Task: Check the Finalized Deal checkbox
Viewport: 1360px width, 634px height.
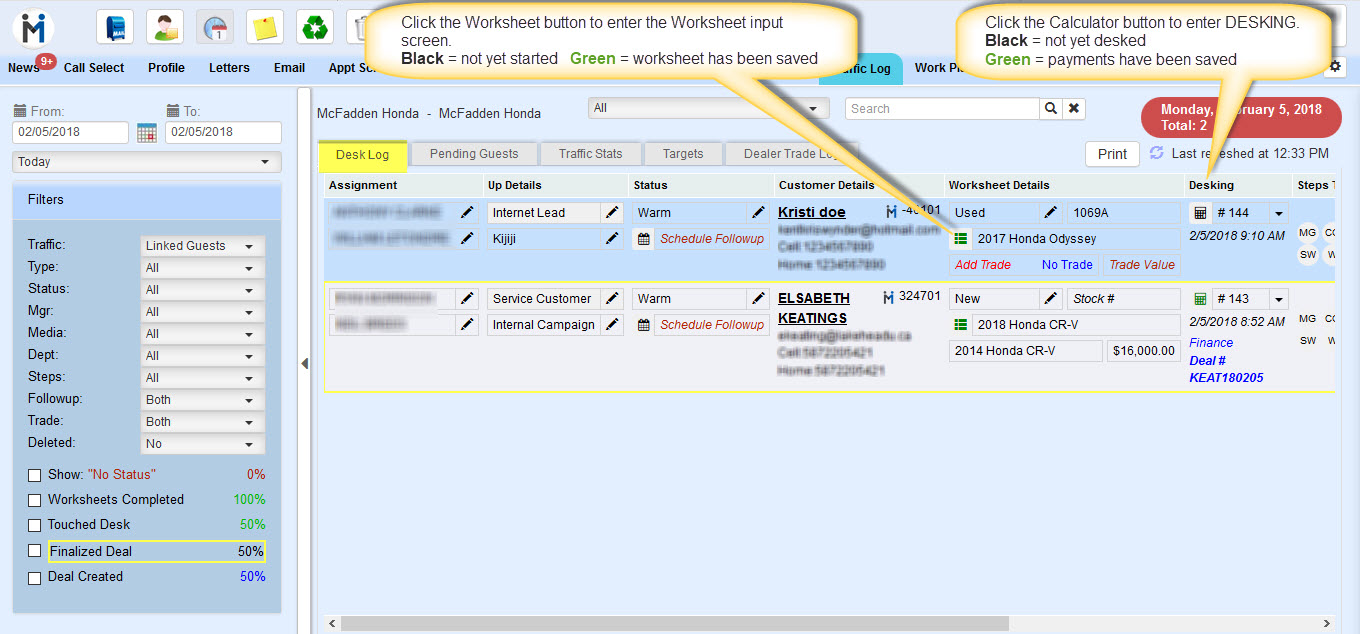Action: [35, 551]
